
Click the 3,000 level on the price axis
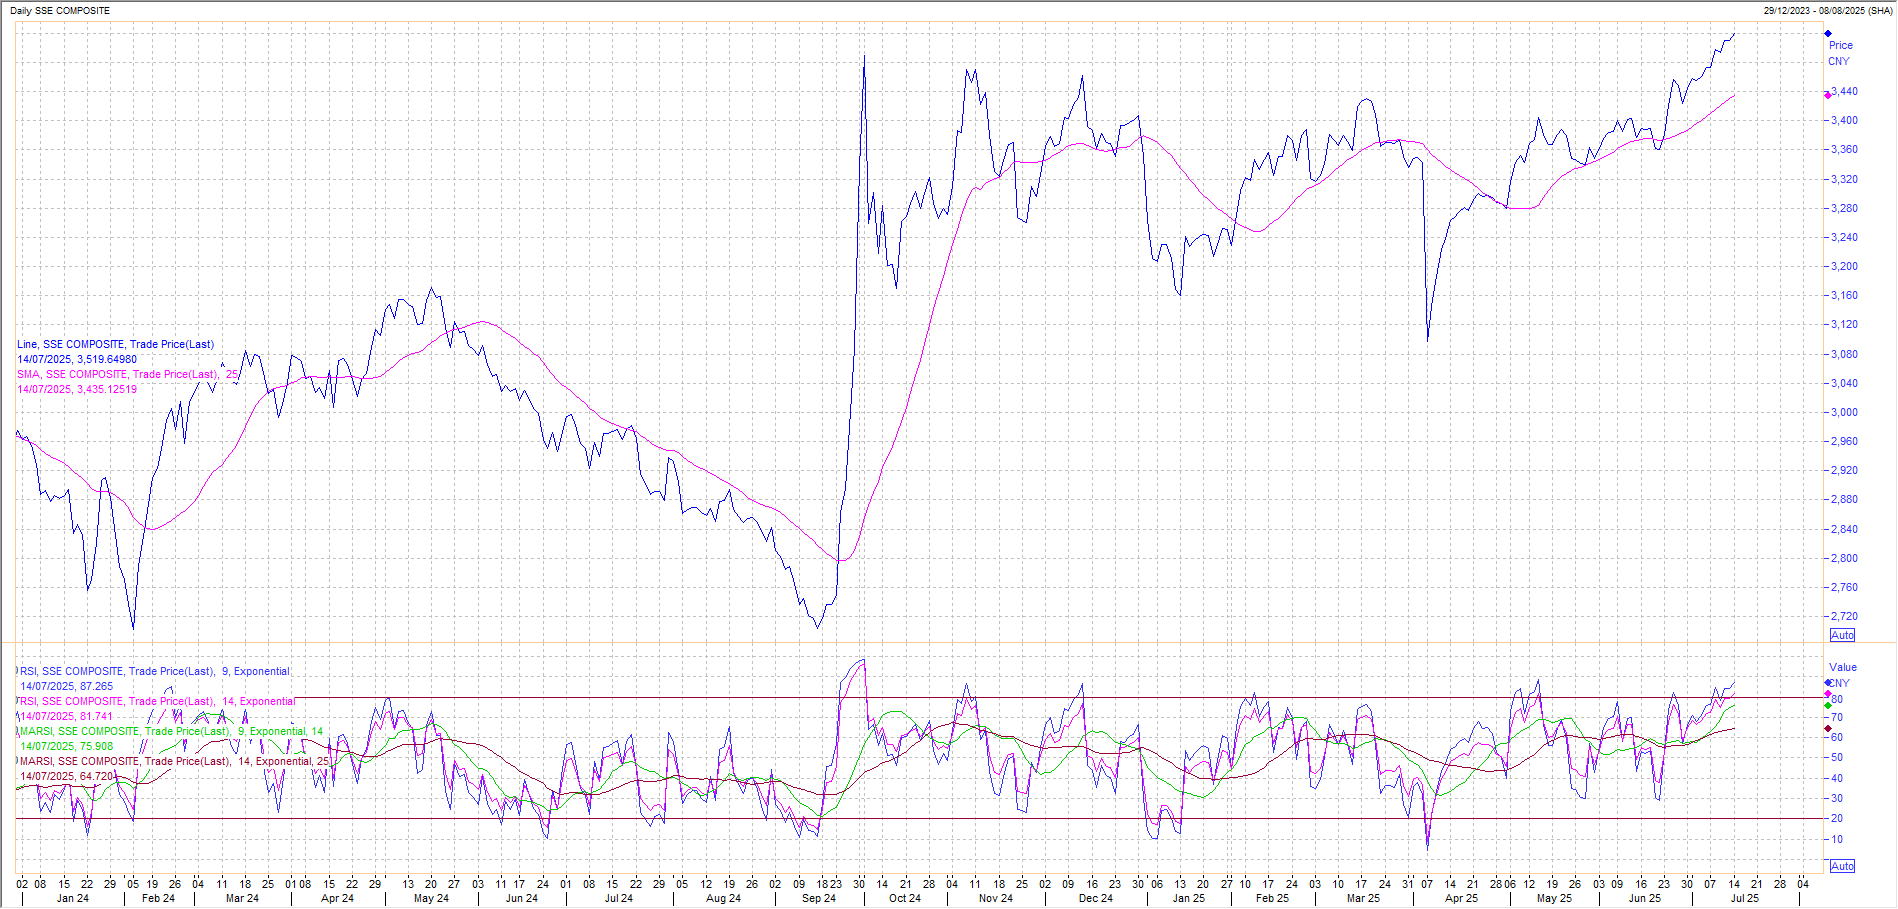[1844, 412]
